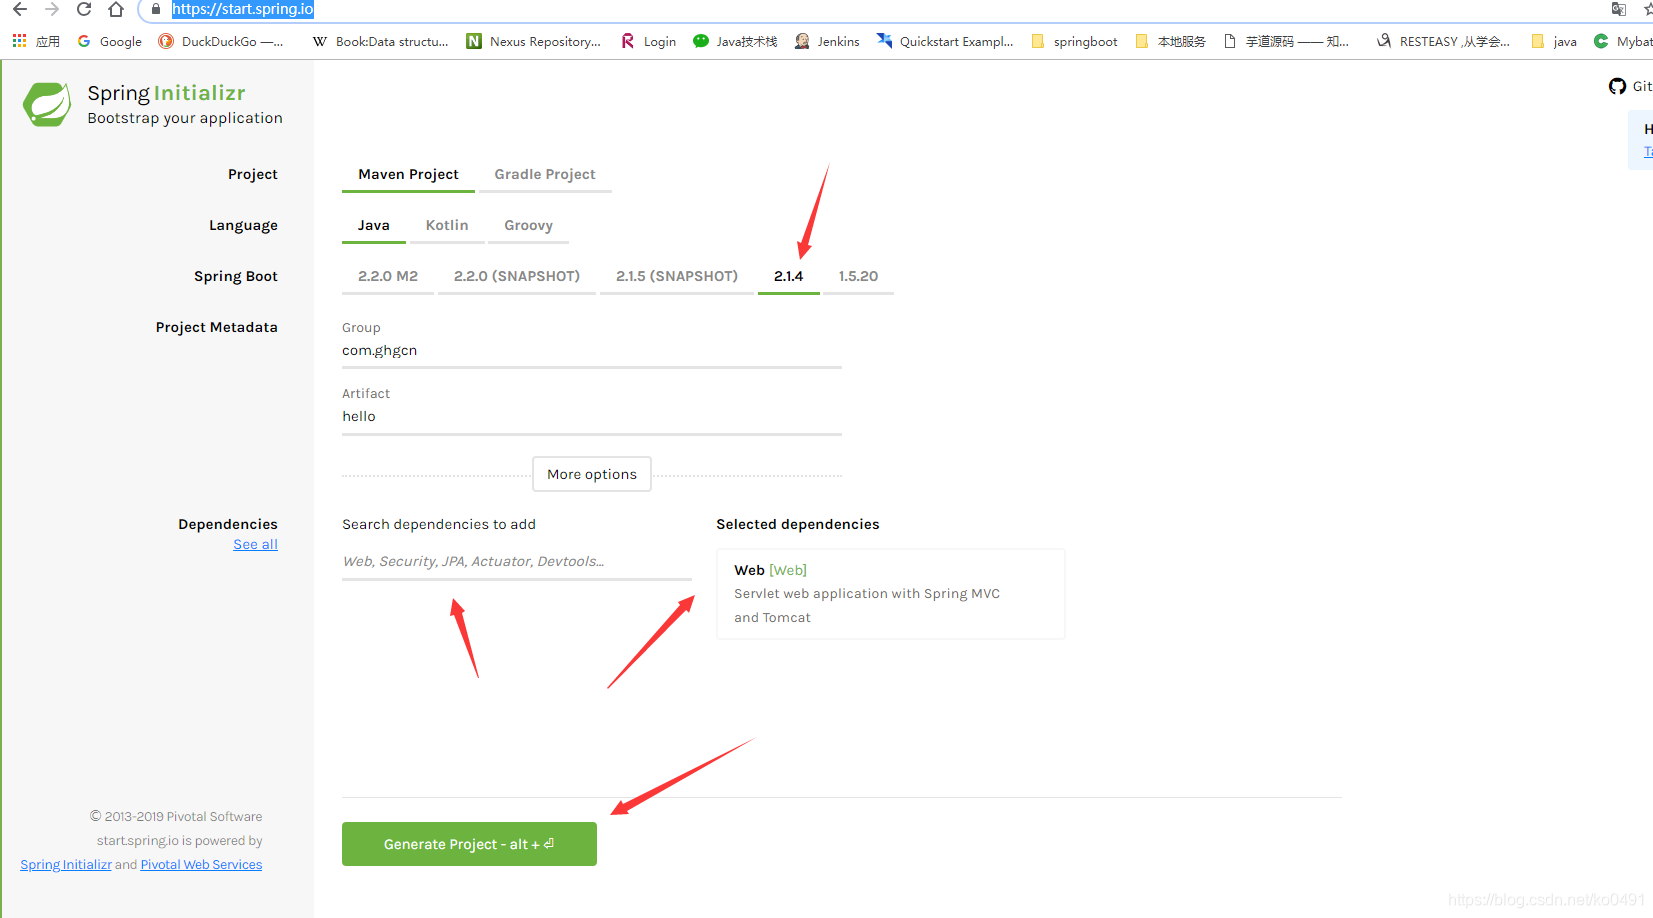Screen dimensions: 1653x918
Task: Open the 本地服务 bookmark folder
Action: [1170, 41]
